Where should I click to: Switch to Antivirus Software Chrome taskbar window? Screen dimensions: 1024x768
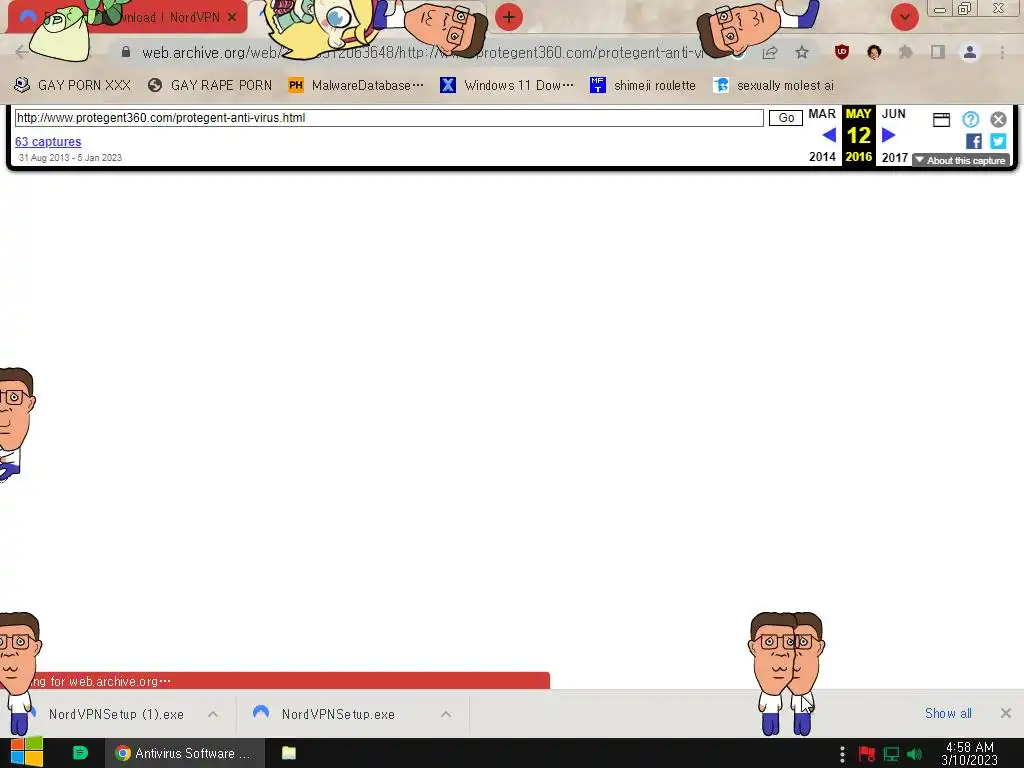pos(185,753)
